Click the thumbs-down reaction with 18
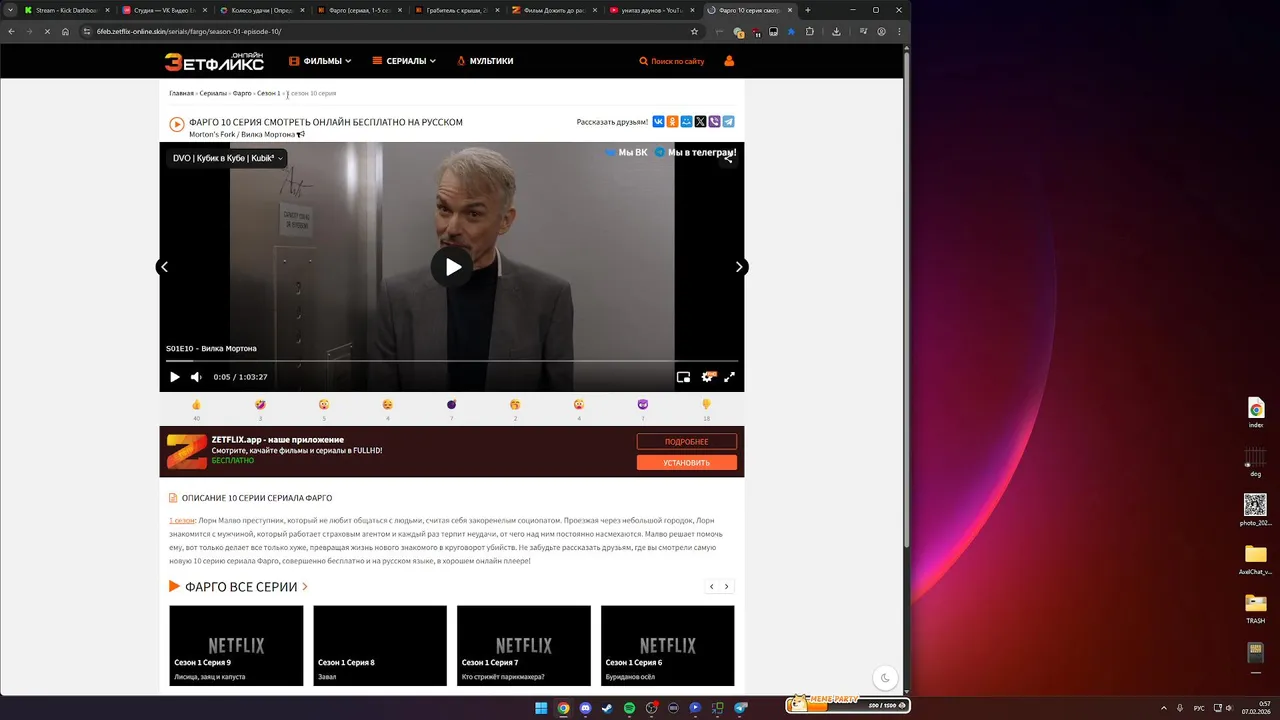This screenshot has width=1280, height=720. tap(707, 405)
